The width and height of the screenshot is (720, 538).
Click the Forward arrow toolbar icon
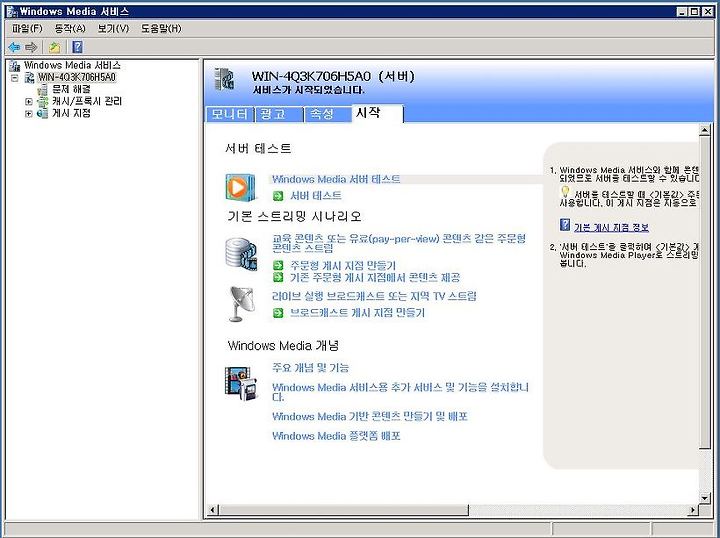pyautogui.click(x=31, y=47)
